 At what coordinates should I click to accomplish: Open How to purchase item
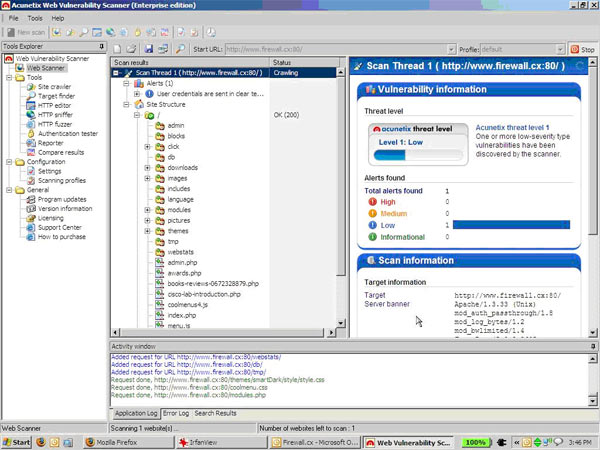[62, 236]
